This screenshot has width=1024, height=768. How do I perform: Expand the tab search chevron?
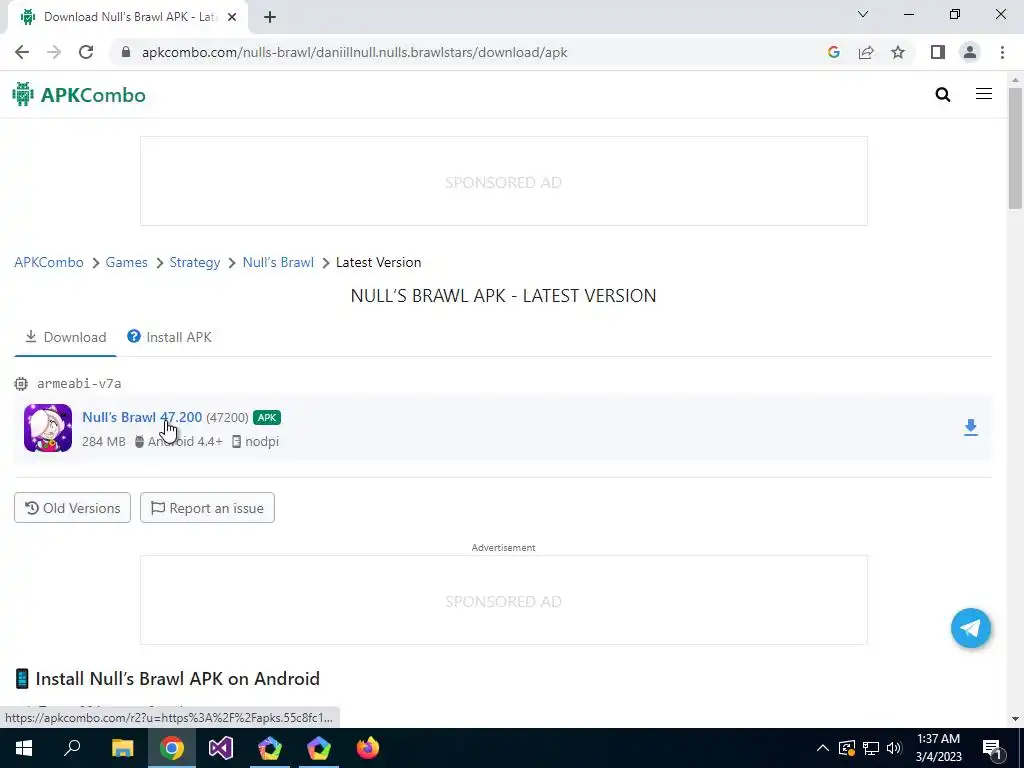point(863,14)
